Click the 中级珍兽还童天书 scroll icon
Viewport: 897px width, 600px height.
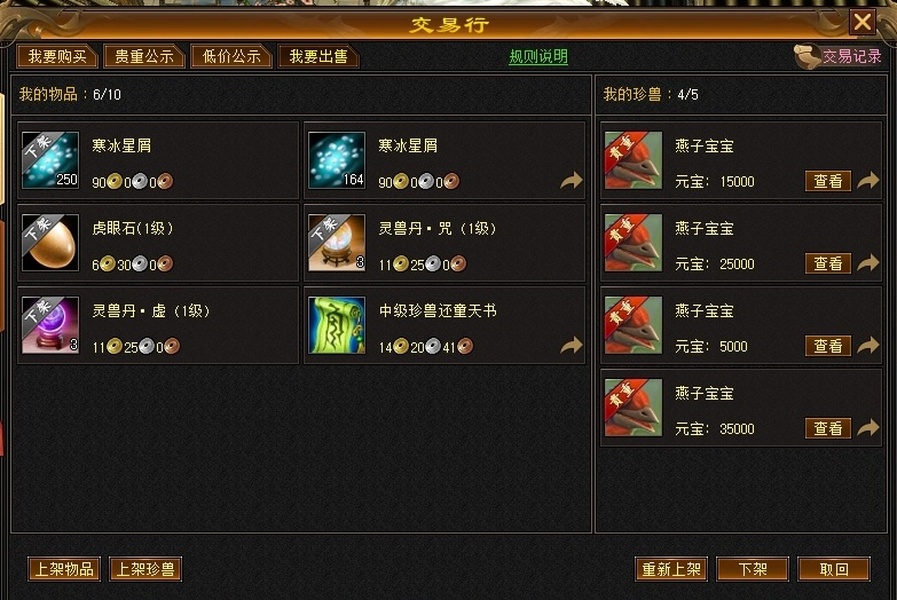tap(336, 325)
